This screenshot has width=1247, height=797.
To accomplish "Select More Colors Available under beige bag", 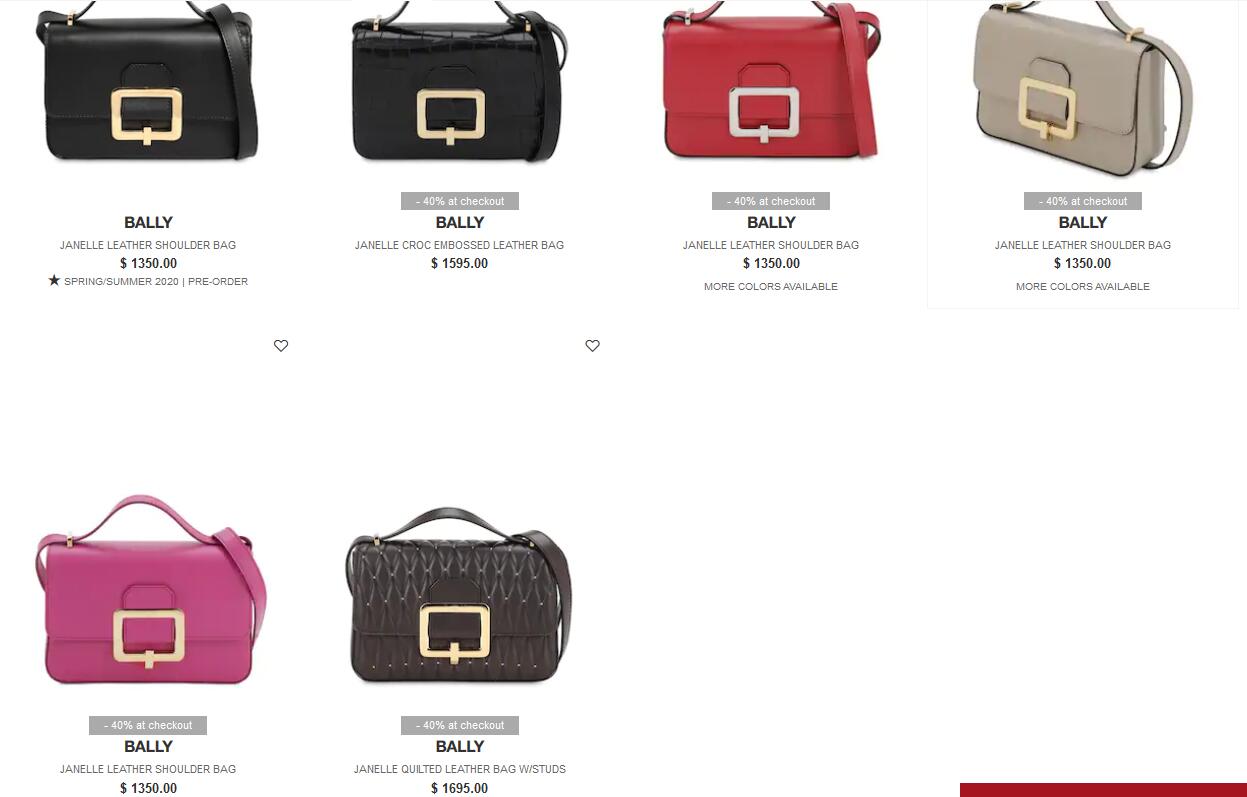I will [1083, 287].
